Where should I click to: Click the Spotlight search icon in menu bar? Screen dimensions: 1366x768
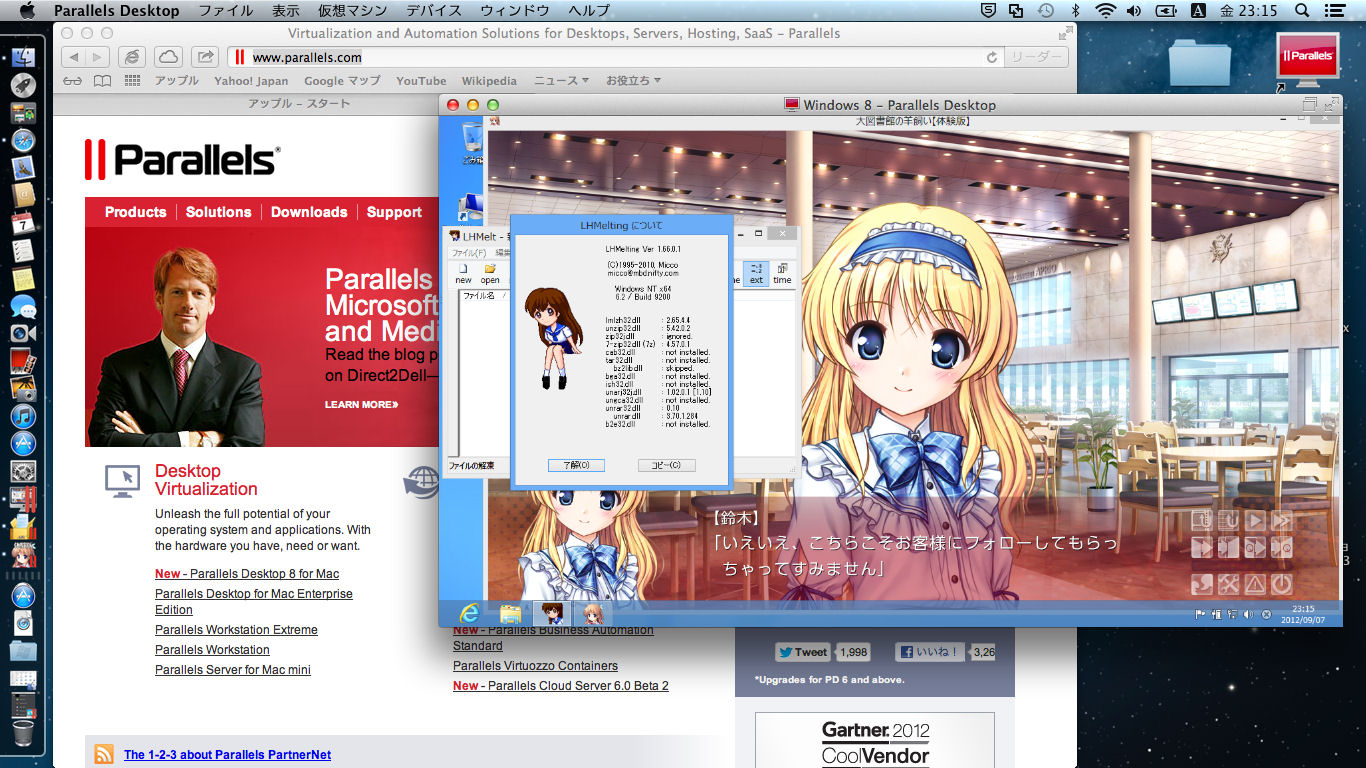click(x=1302, y=11)
